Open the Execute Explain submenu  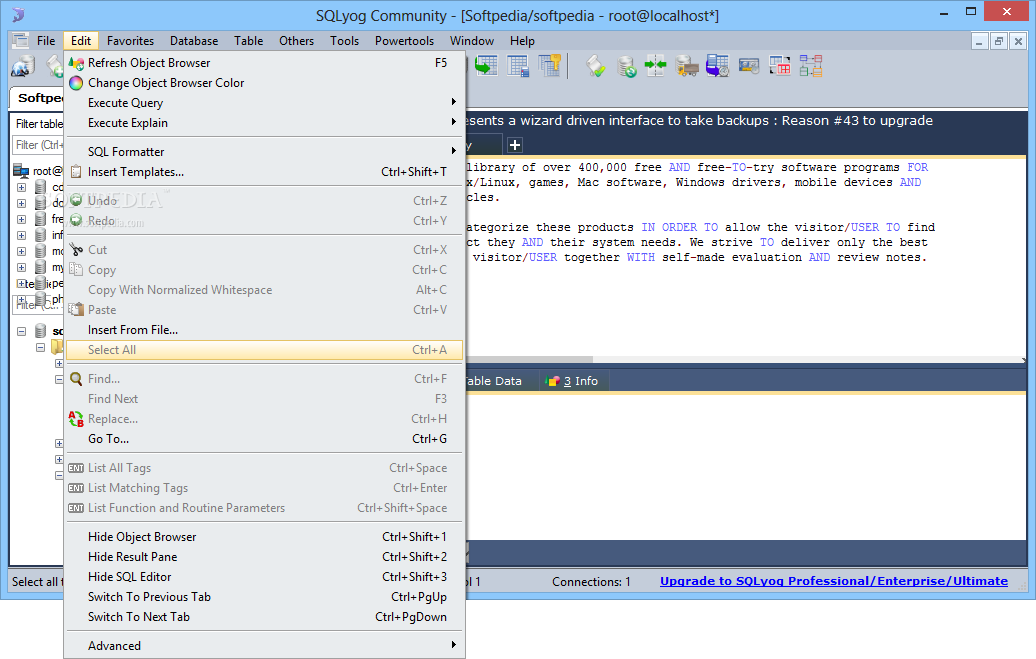pyautogui.click(x=264, y=123)
